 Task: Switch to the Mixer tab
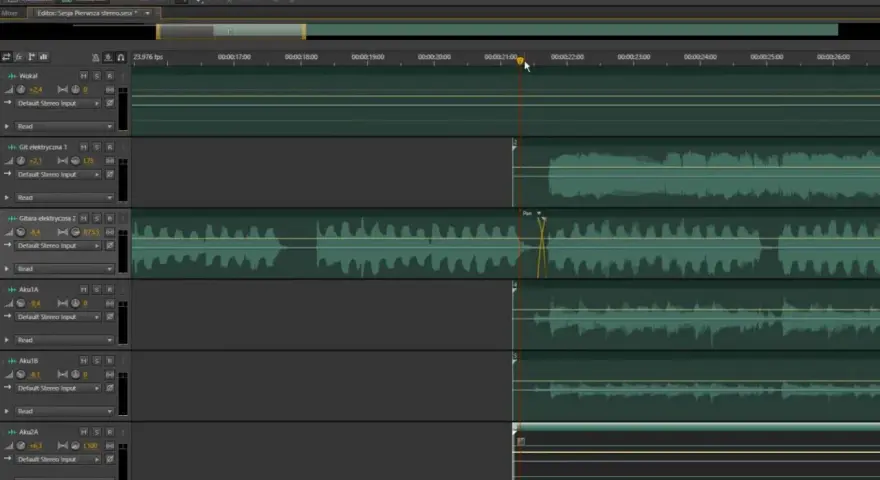[x=10, y=13]
